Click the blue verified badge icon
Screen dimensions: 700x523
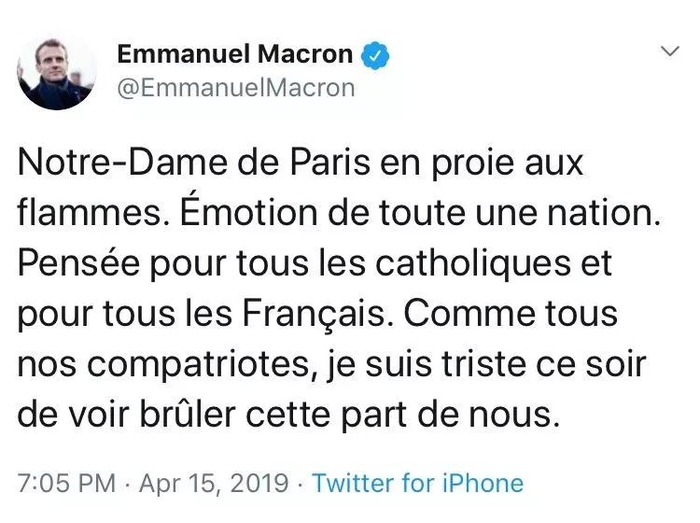click(x=373, y=55)
